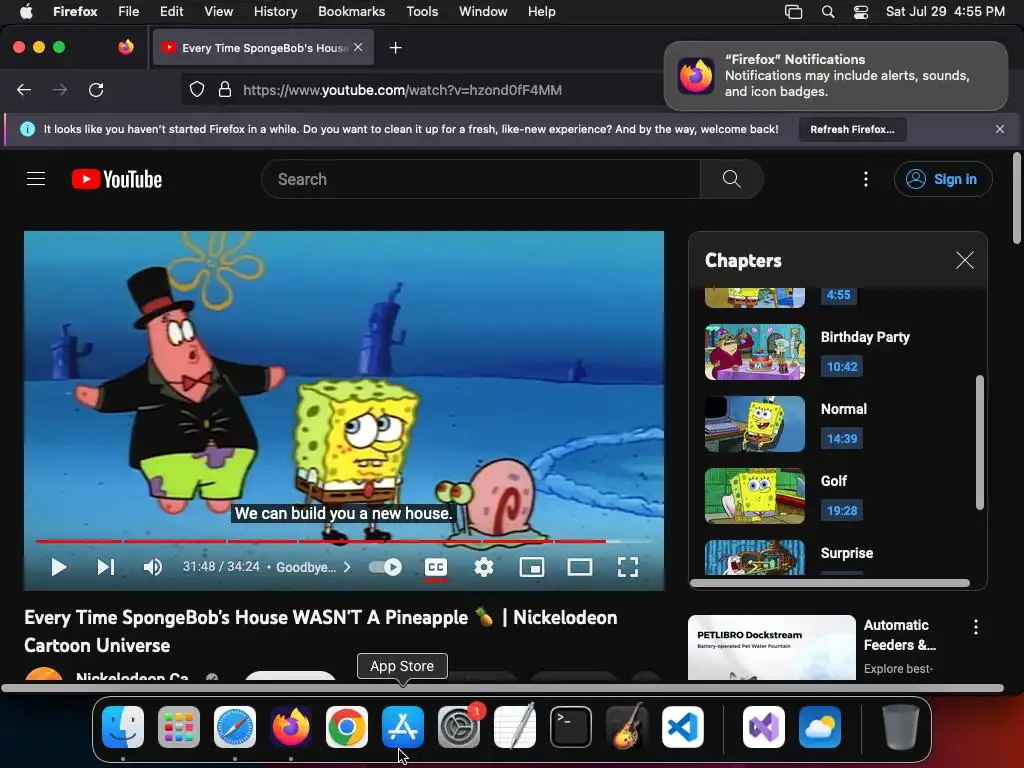Click Automatic Feeders ad title
This screenshot has width=1024, height=768.
(900, 635)
